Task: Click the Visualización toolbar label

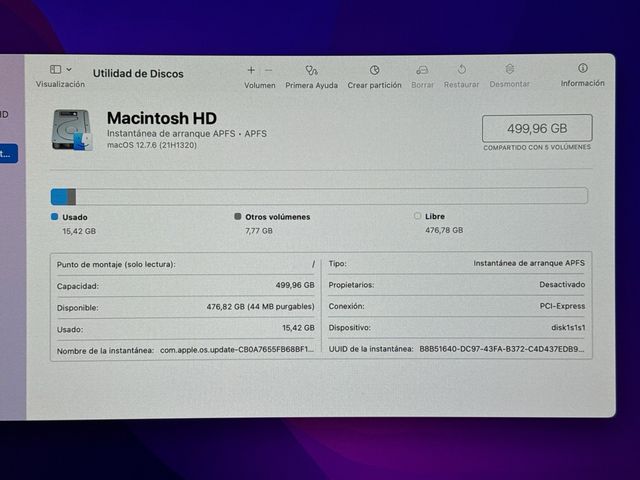Action: click(x=60, y=84)
